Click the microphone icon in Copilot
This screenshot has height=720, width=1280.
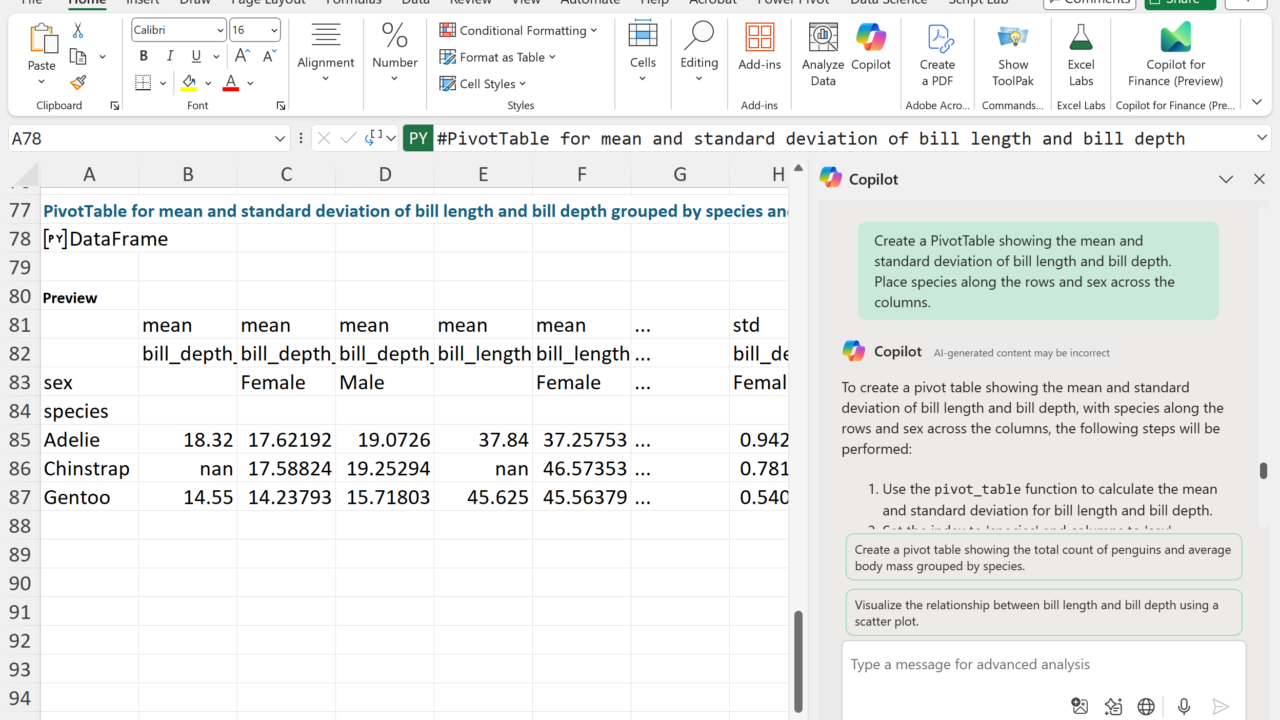coord(1184,707)
